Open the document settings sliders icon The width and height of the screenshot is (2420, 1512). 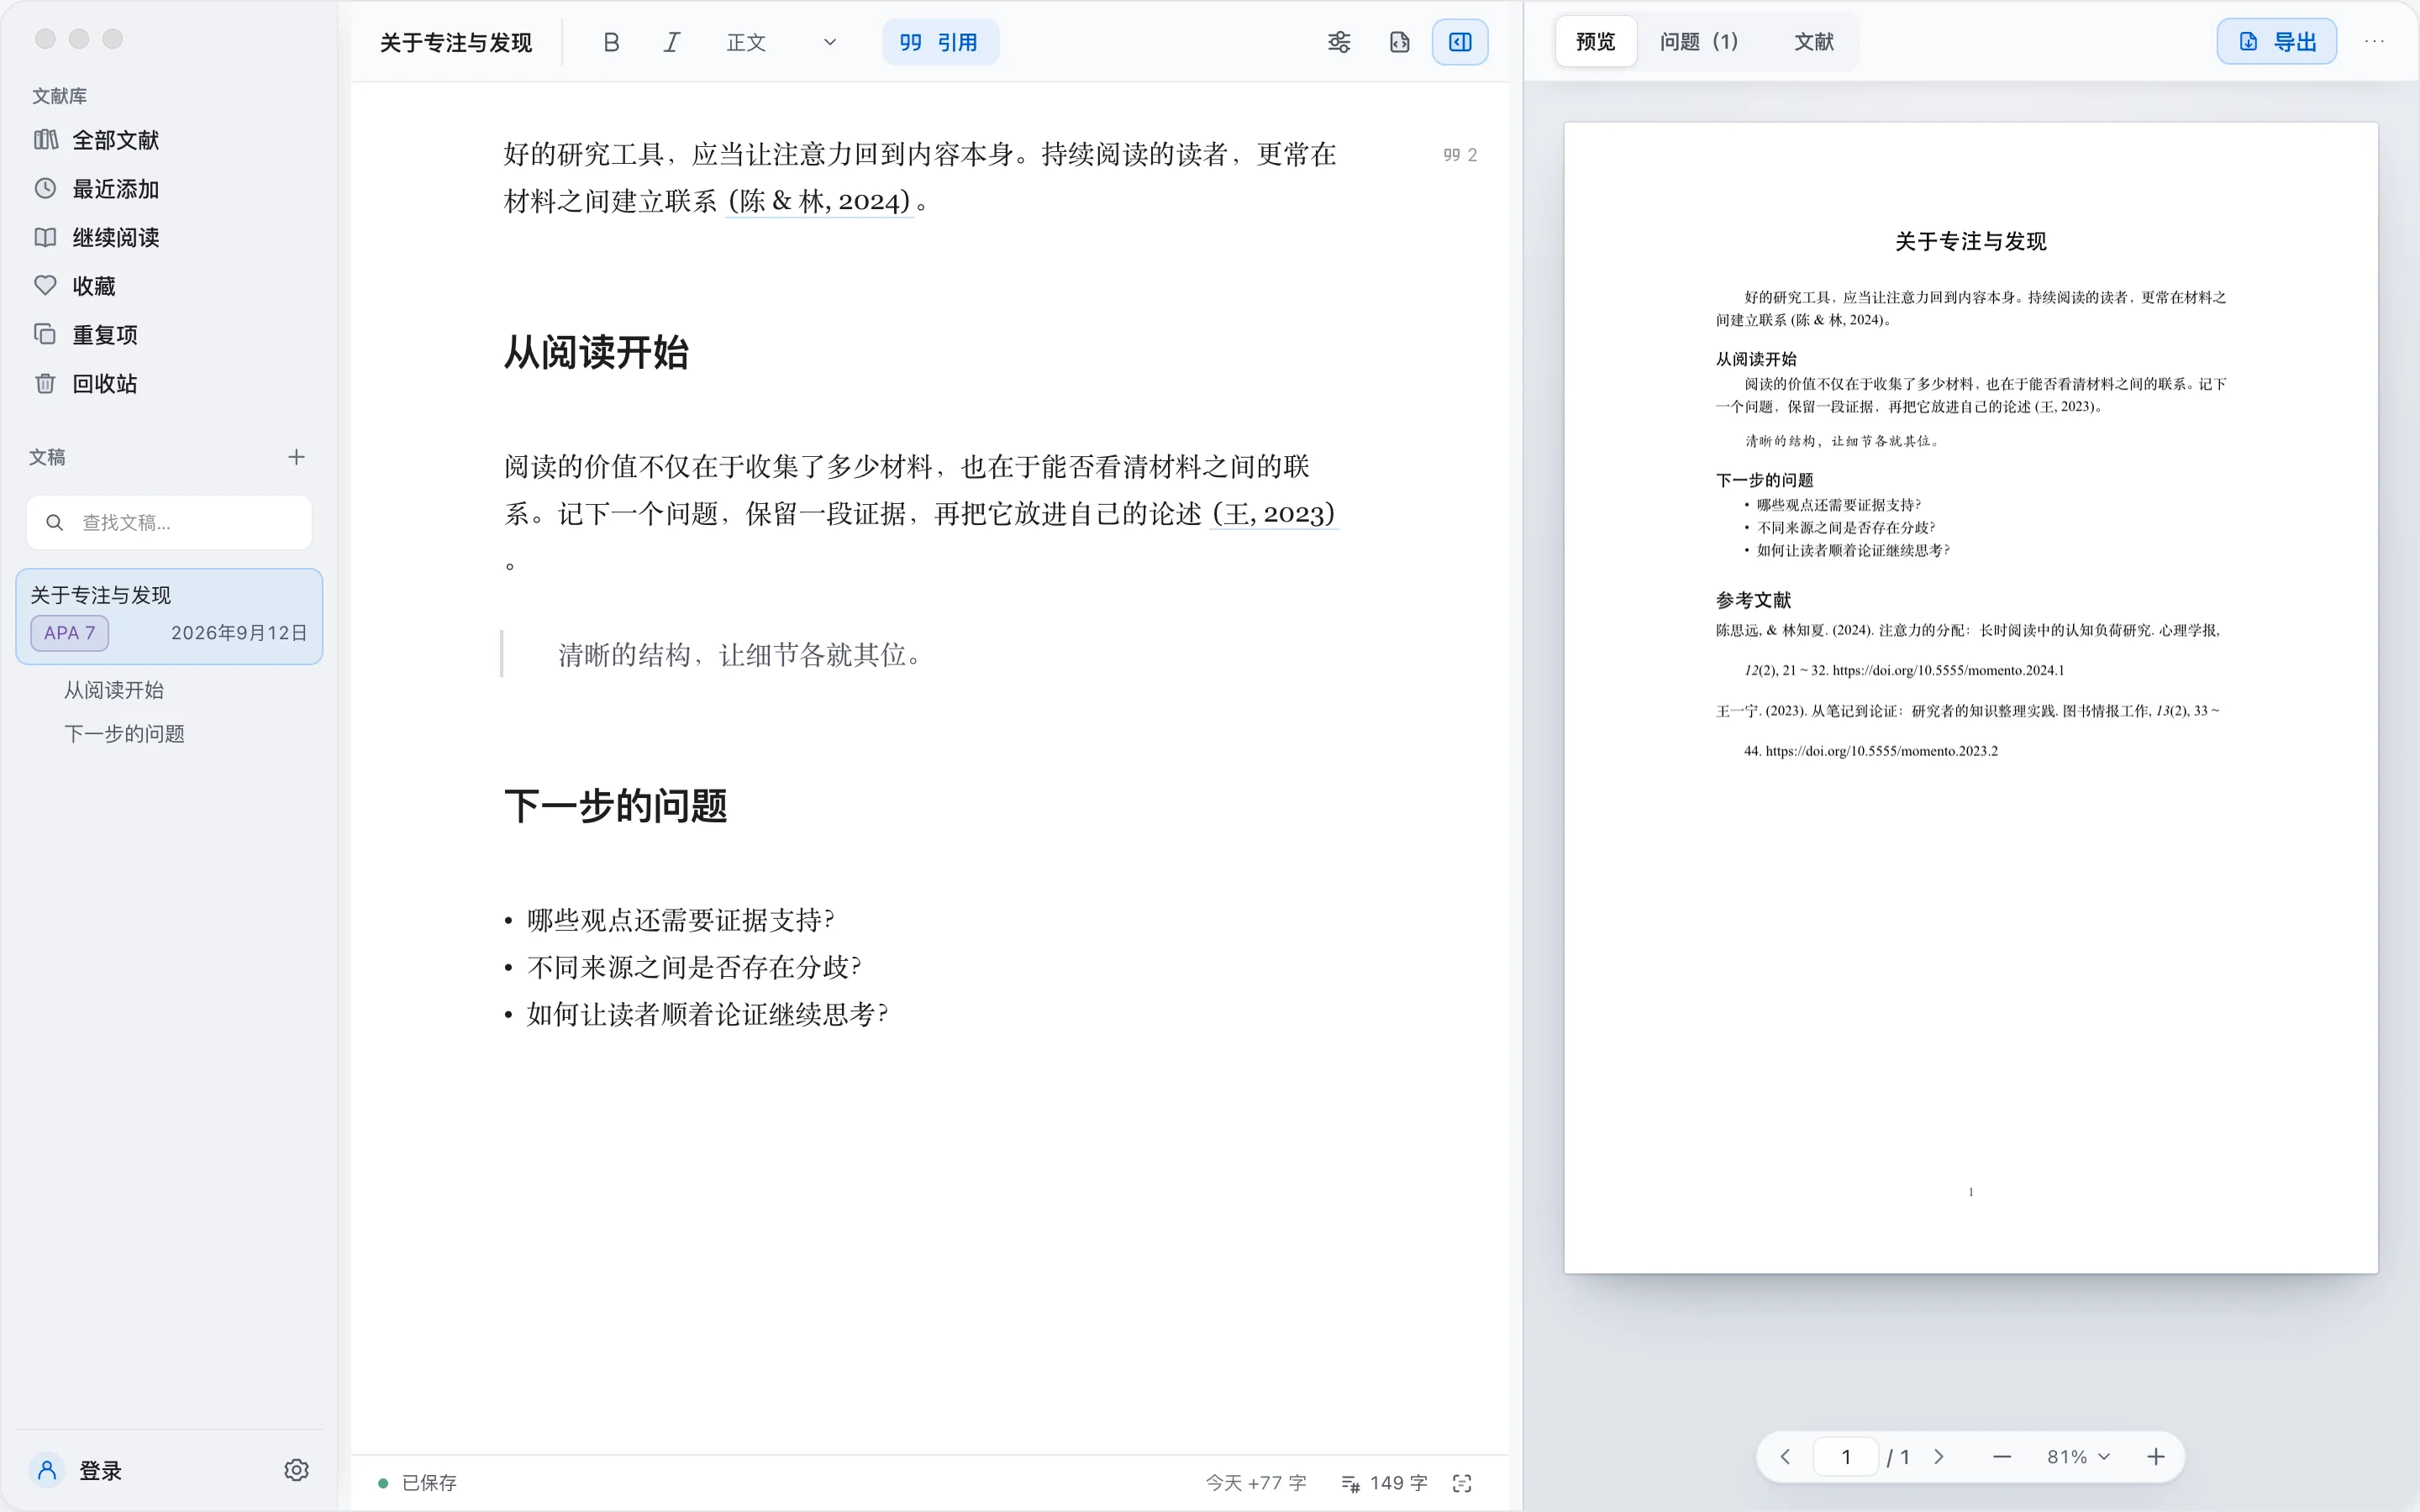[1339, 42]
